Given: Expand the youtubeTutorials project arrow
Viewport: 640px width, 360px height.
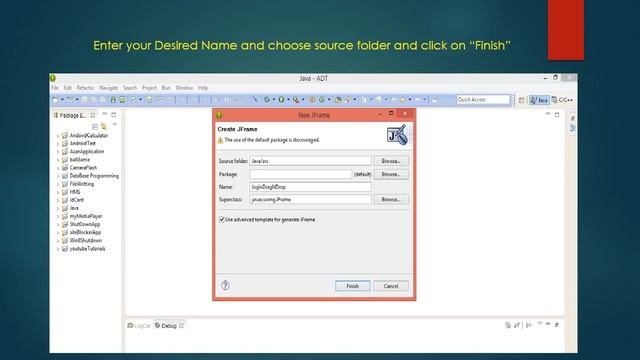Looking at the screenshot, I should (58, 249).
